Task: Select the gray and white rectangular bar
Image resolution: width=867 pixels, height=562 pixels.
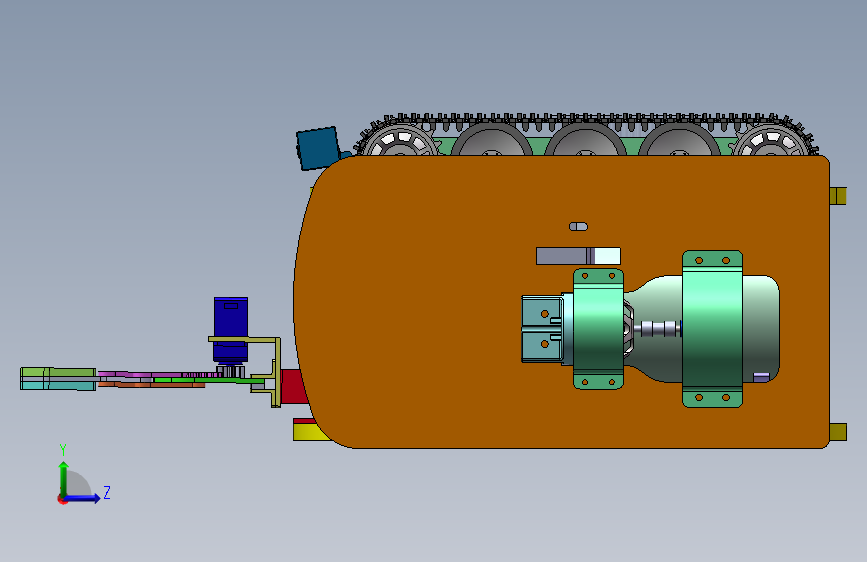Action: 578,256
